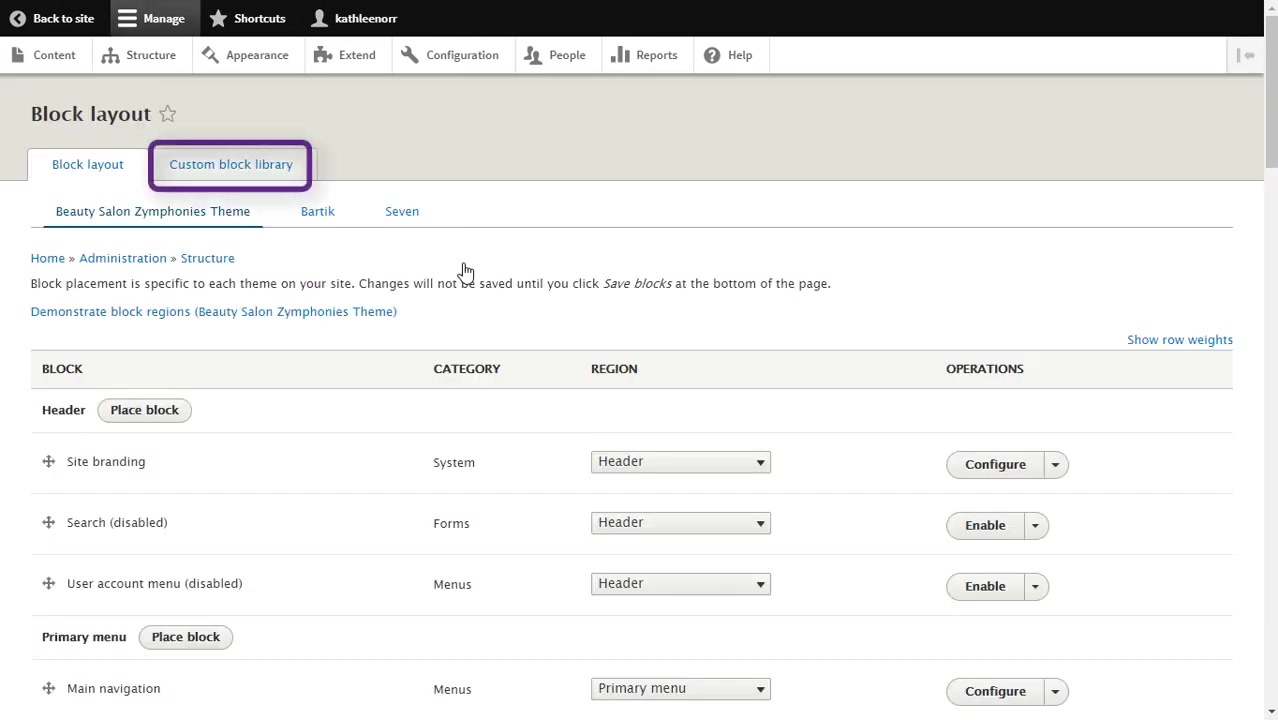Screen dimensions: 1278x720
Task: Open the Appearance themes icon
Action: pyautogui.click(x=211, y=55)
